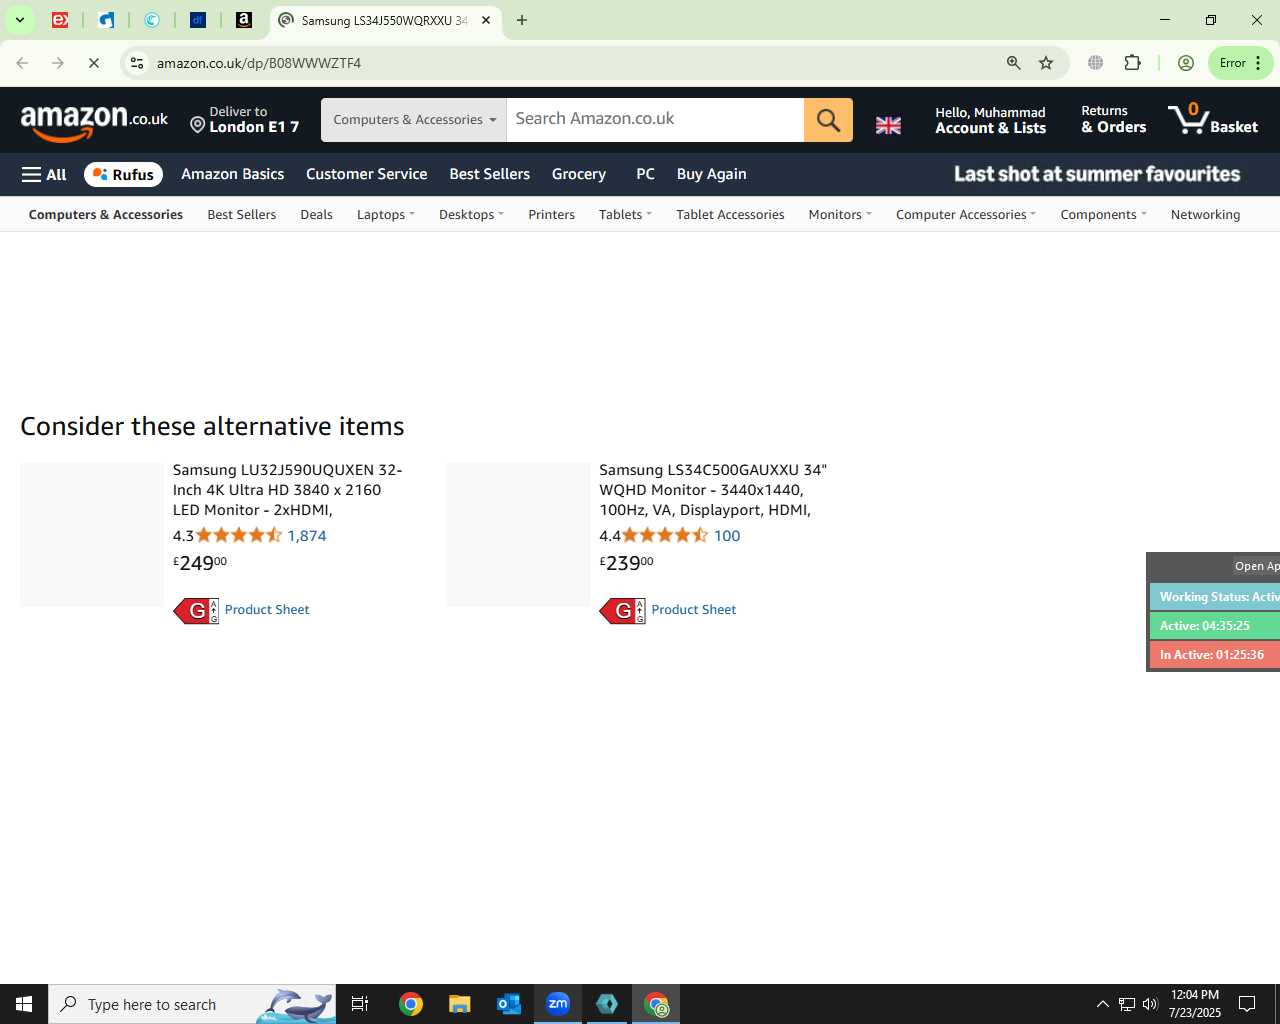The height and width of the screenshot is (1024, 1280).
Task: Open the Samsung LS34C500GAUXXU monitor title
Action: 713,490
